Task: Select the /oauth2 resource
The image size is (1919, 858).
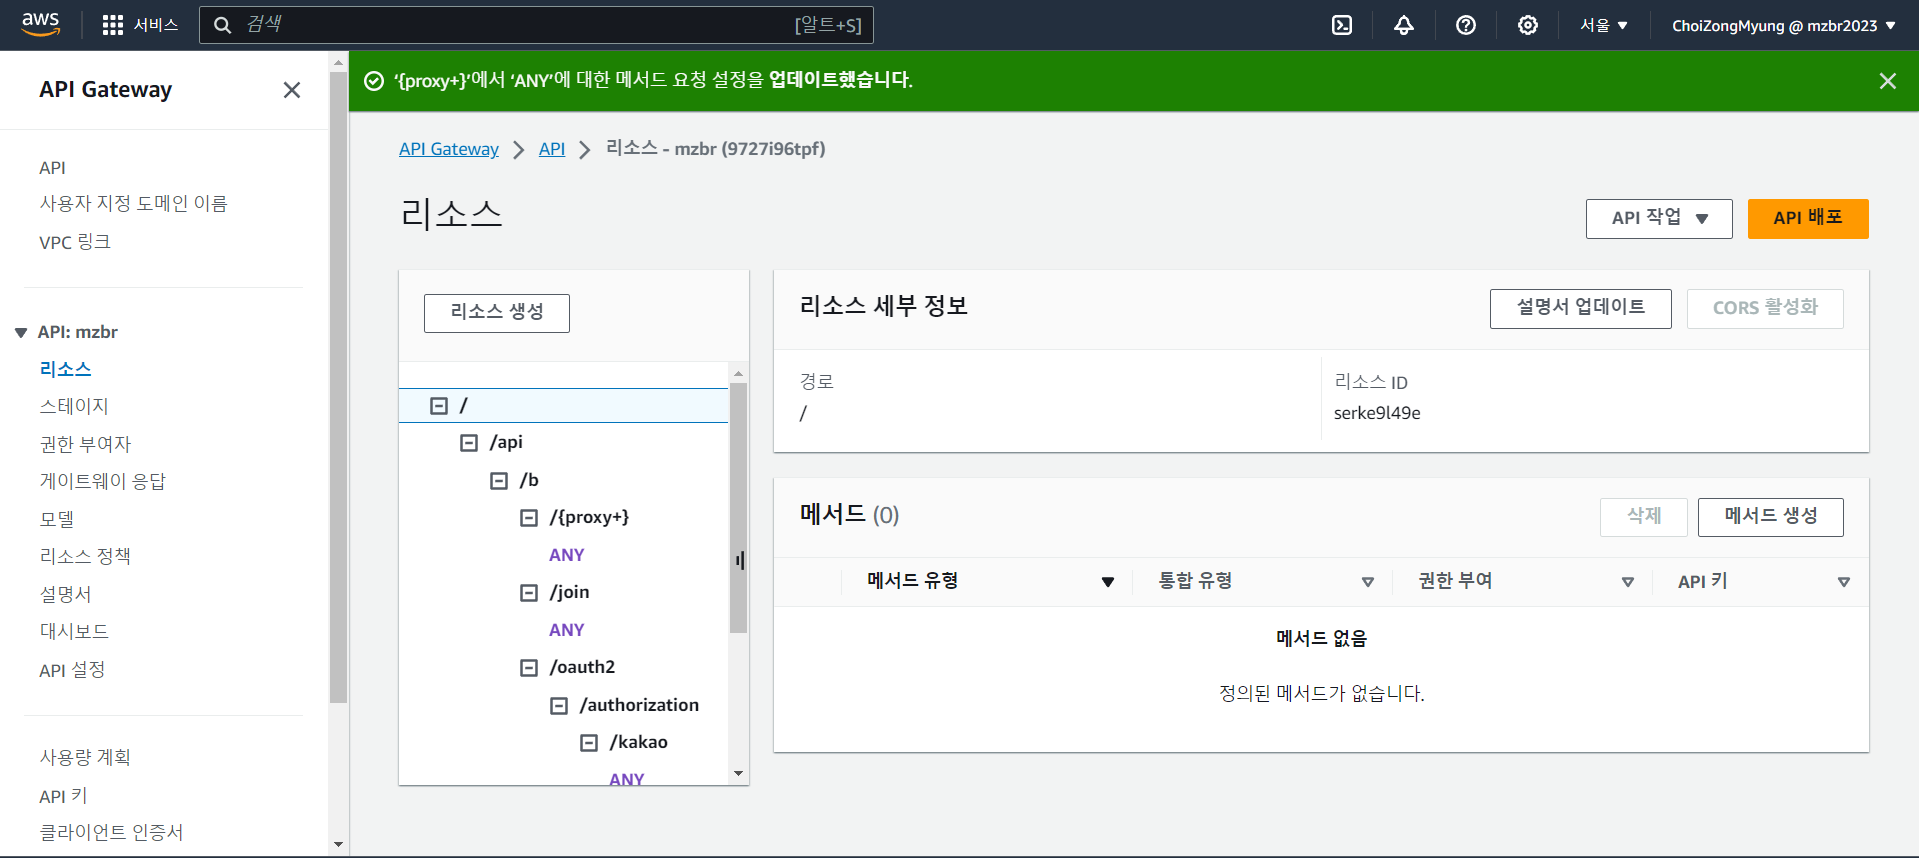Action: pyautogui.click(x=582, y=667)
